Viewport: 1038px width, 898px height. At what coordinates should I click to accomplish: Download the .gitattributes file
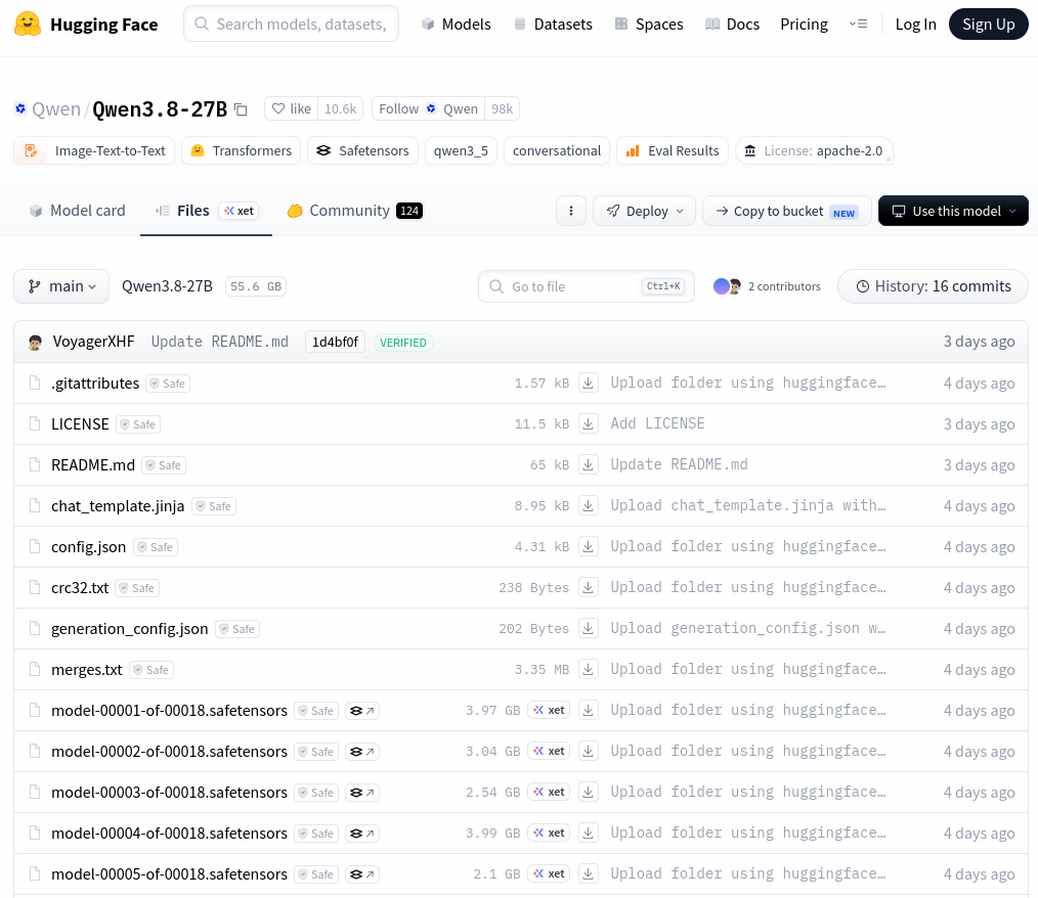pyautogui.click(x=588, y=382)
